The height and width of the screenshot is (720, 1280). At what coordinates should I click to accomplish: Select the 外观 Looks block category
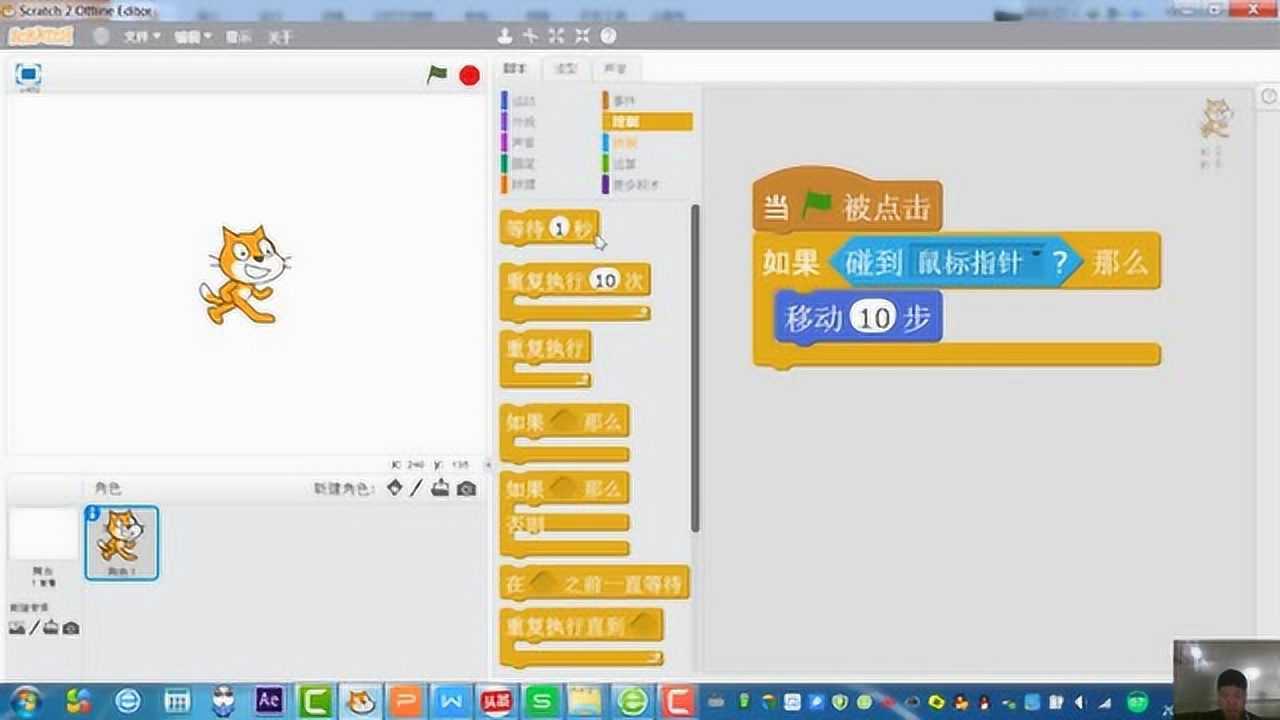click(x=519, y=122)
